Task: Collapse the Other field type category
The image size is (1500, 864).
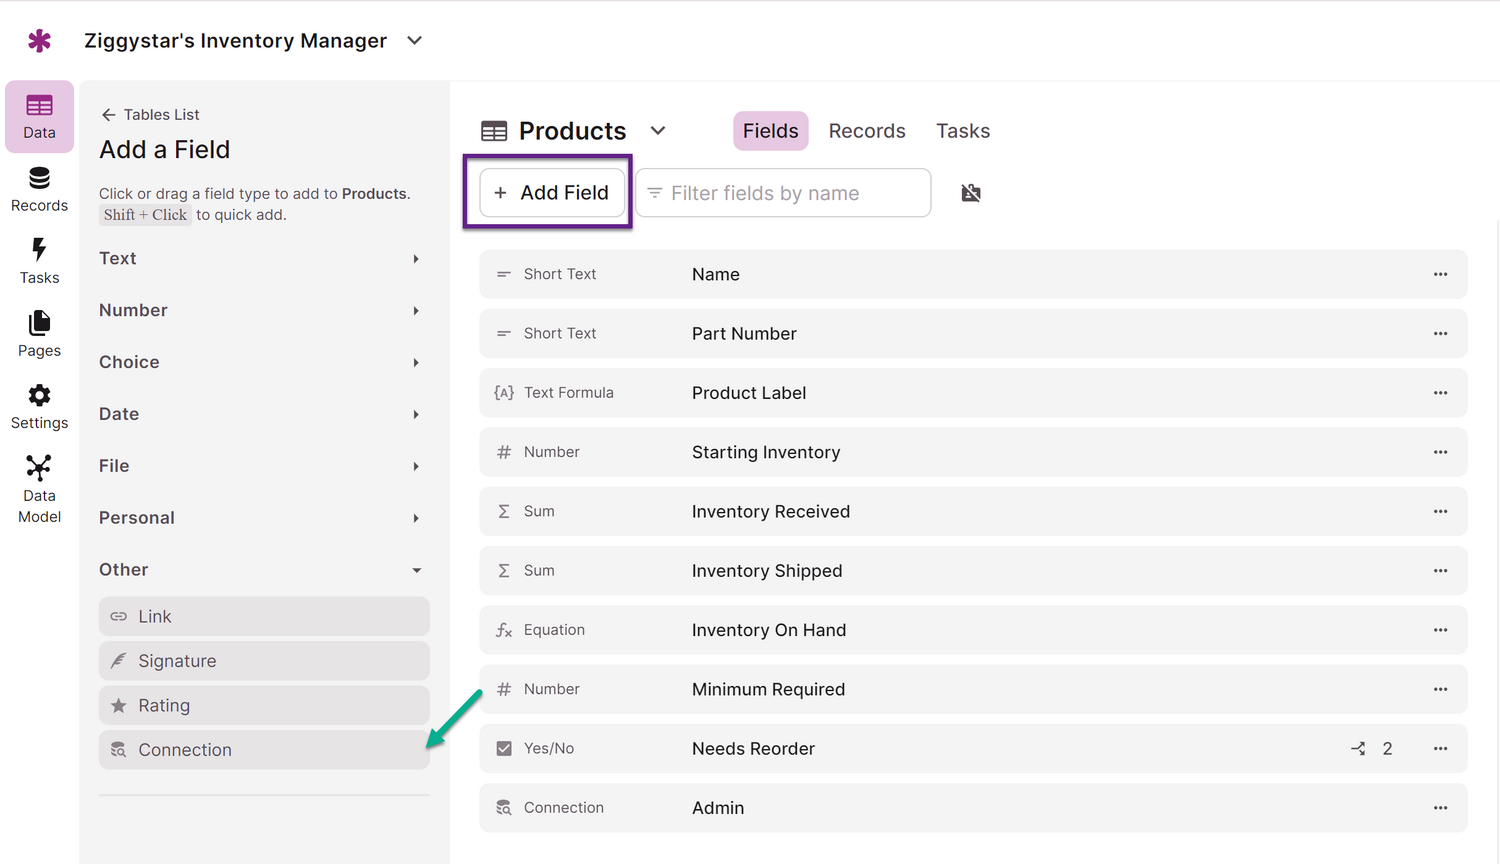Action: click(259, 569)
